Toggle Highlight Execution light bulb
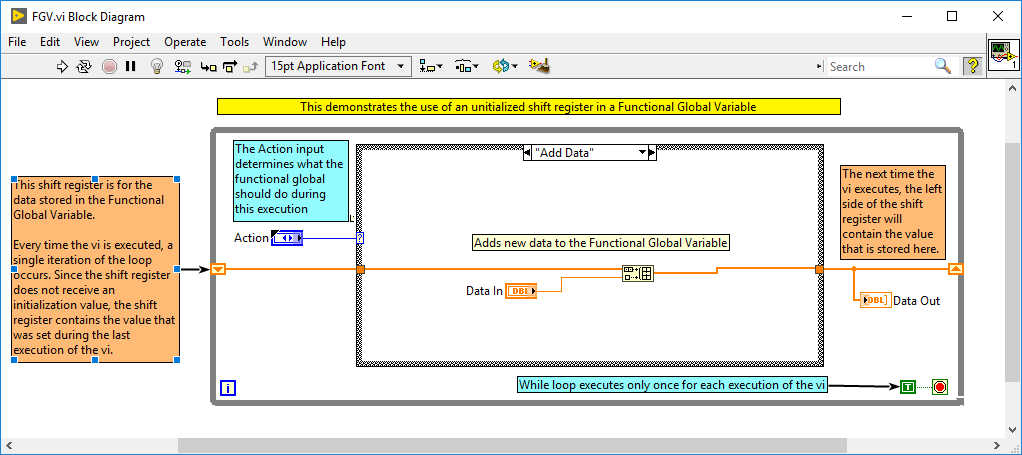1022x455 pixels. 157,67
